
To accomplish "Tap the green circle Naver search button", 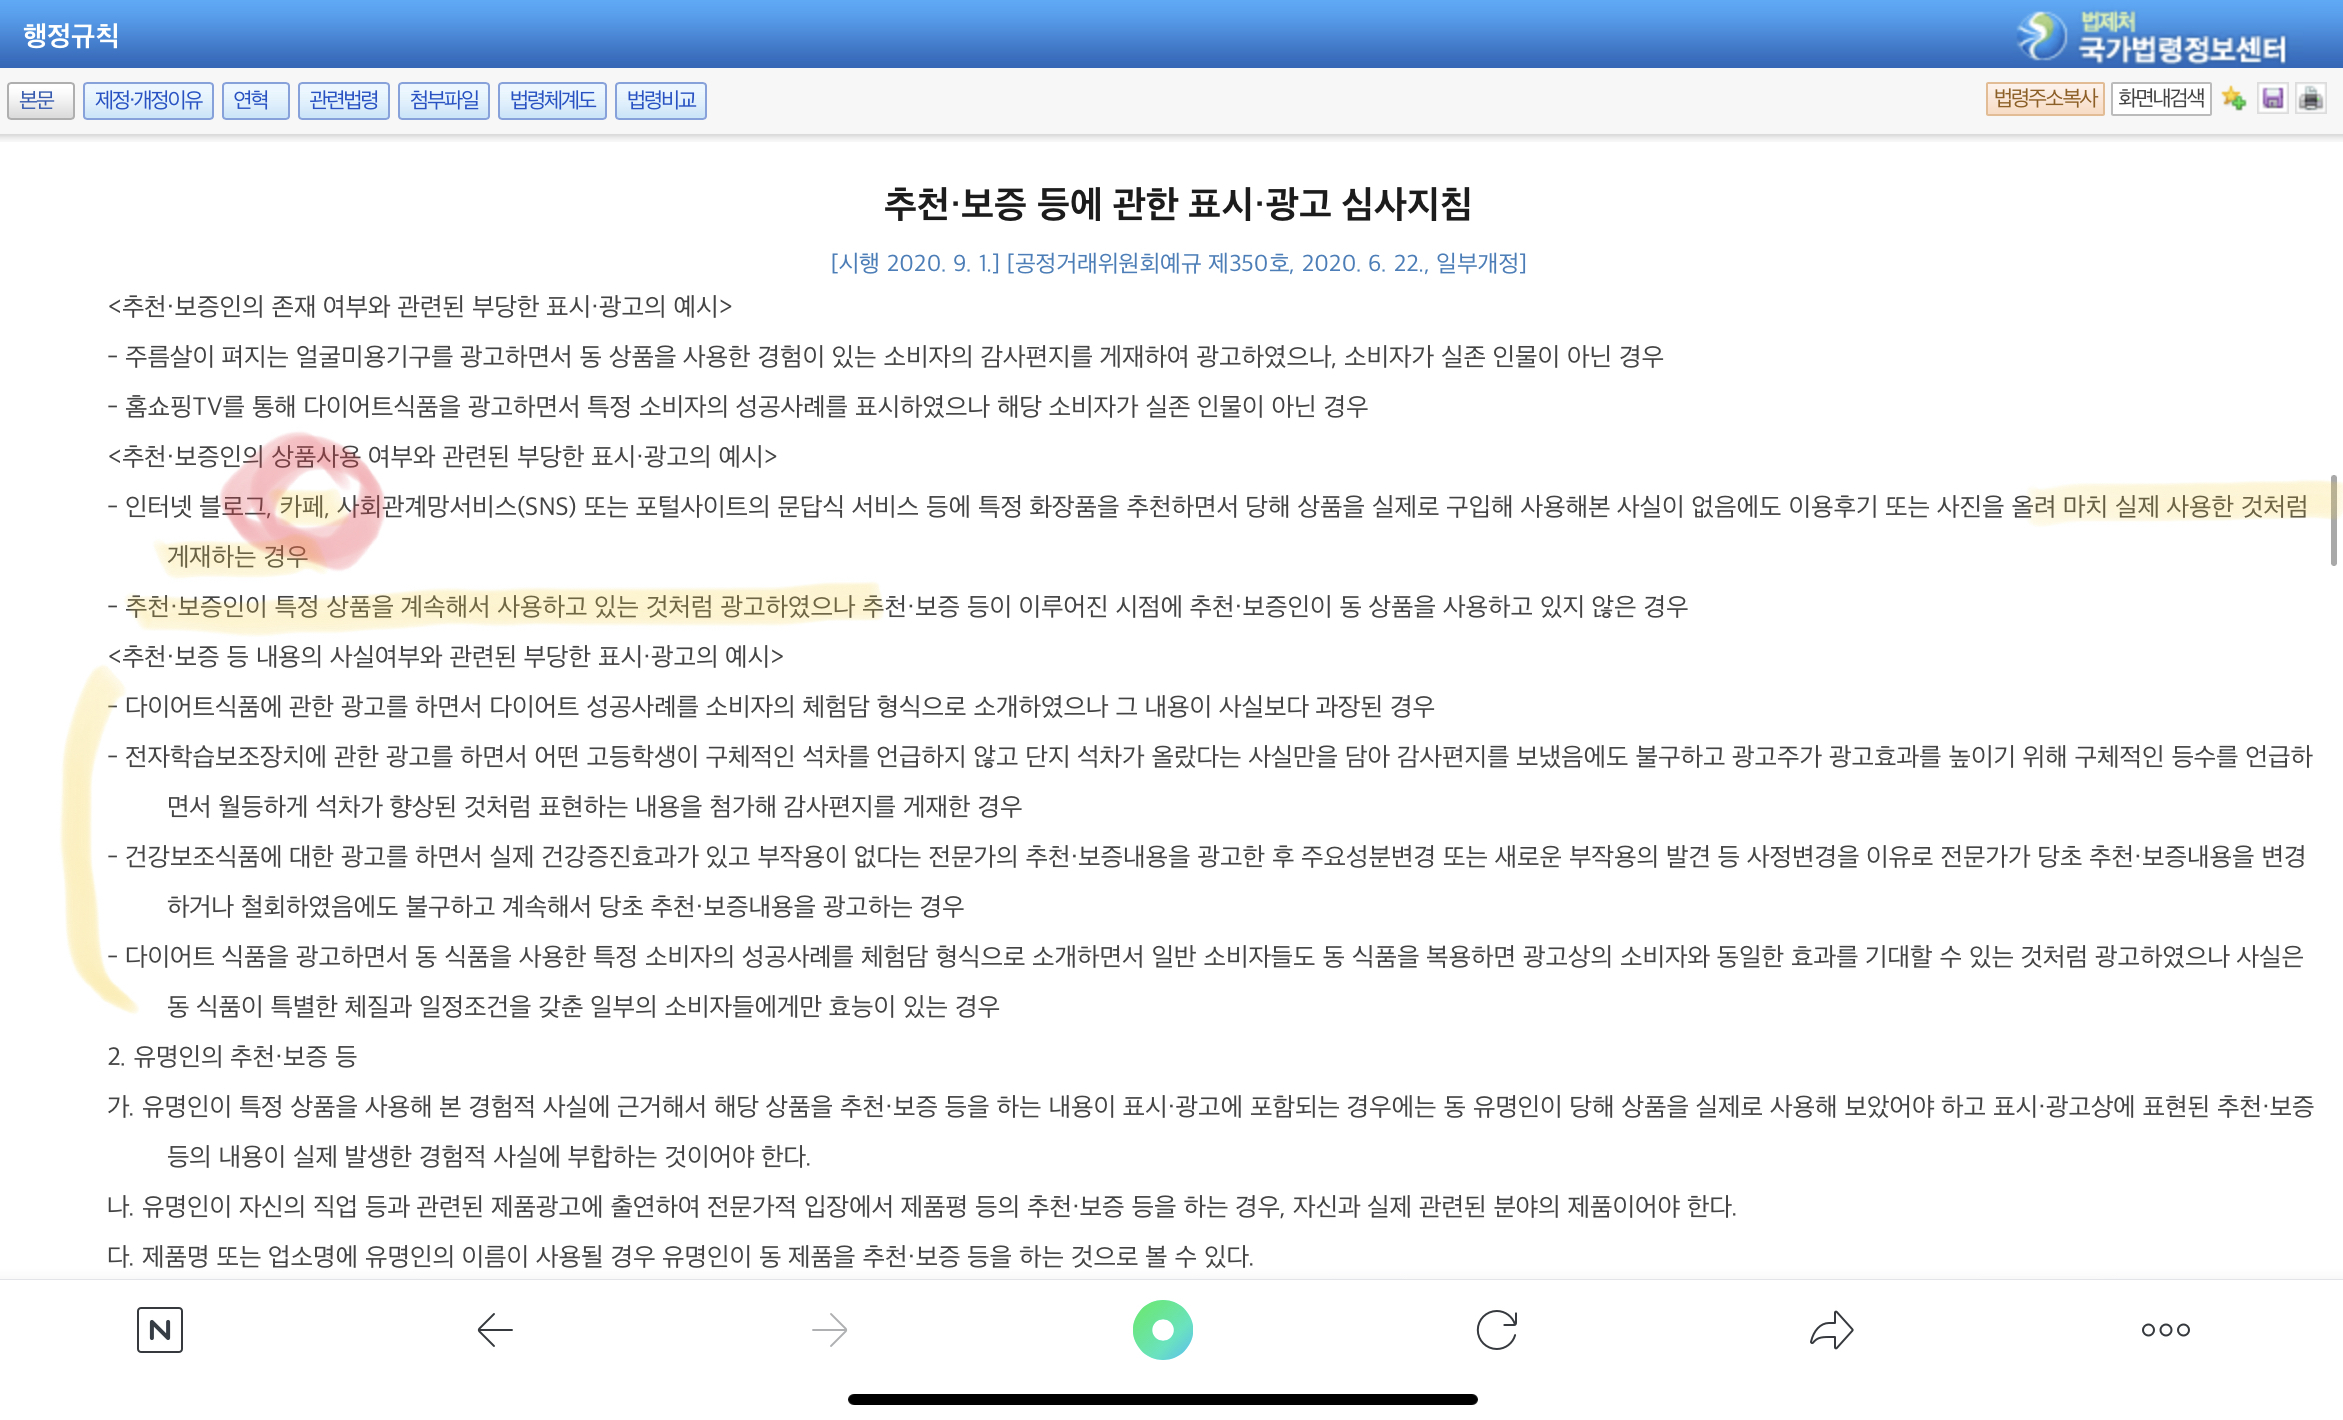I will (x=1162, y=1329).
